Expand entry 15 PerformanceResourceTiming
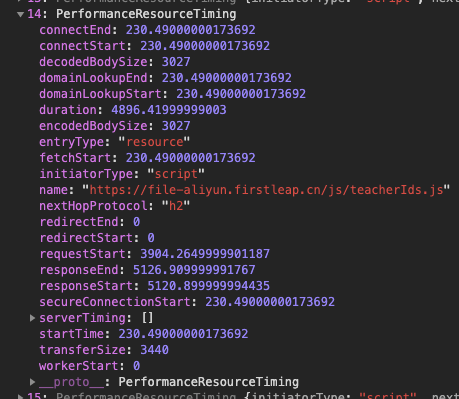The height and width of the screenshot is (399, 459). pos(20,396)
